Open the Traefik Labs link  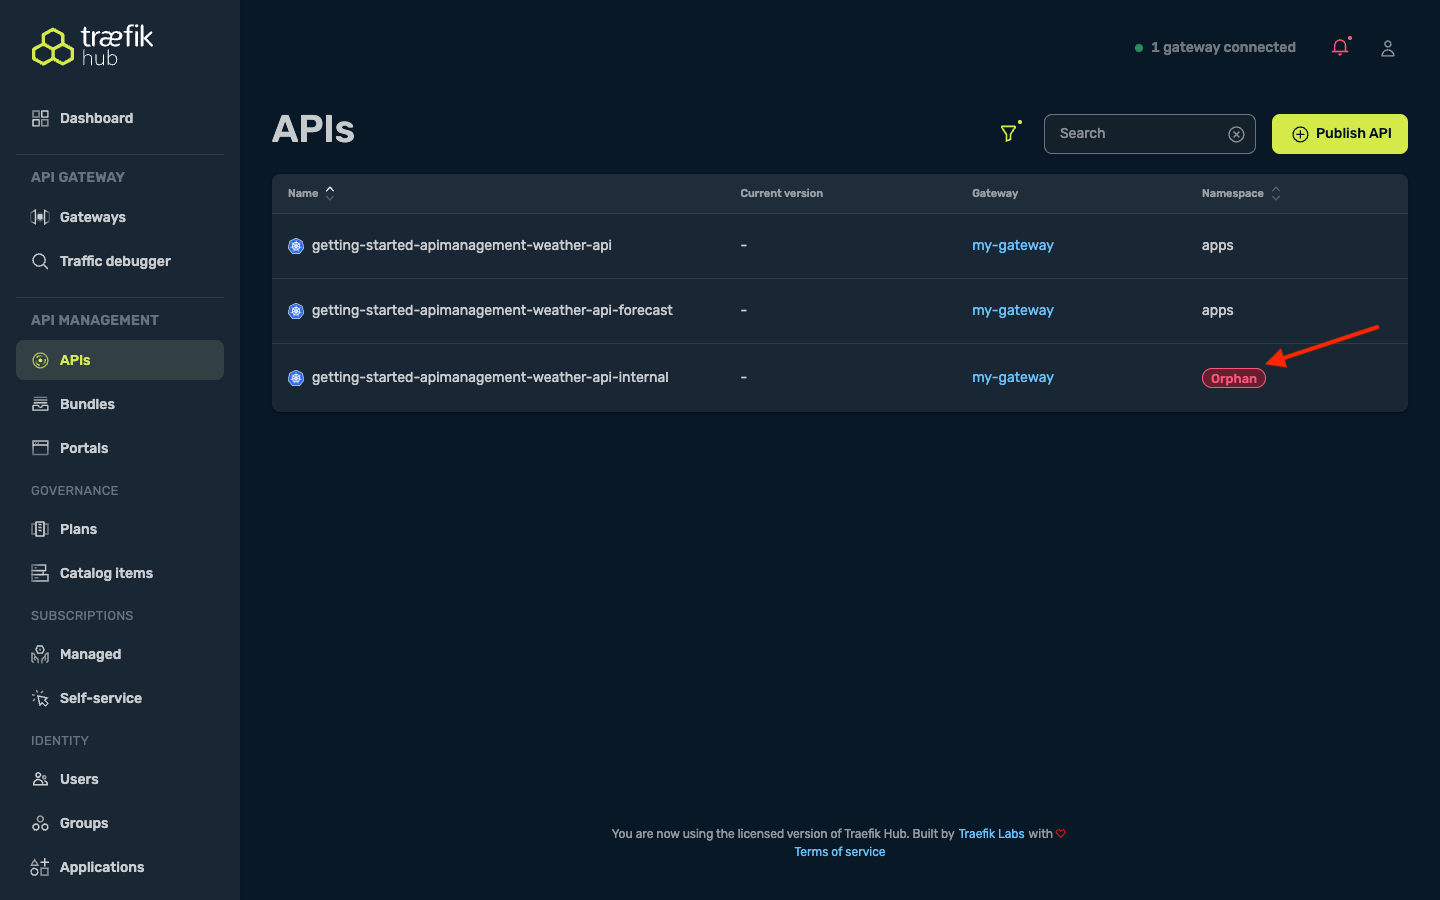click(x=991, y=834)
